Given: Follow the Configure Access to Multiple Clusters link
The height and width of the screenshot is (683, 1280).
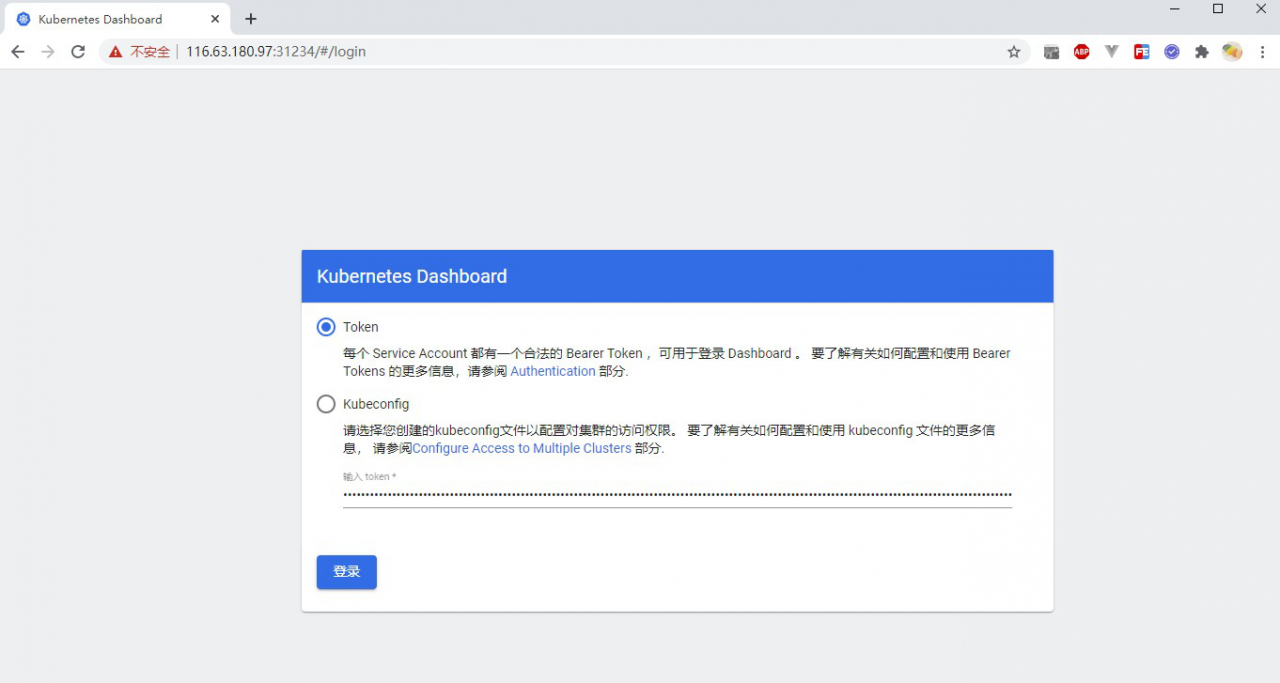Looking at the screenshot, I should click(x=521, y=448).
